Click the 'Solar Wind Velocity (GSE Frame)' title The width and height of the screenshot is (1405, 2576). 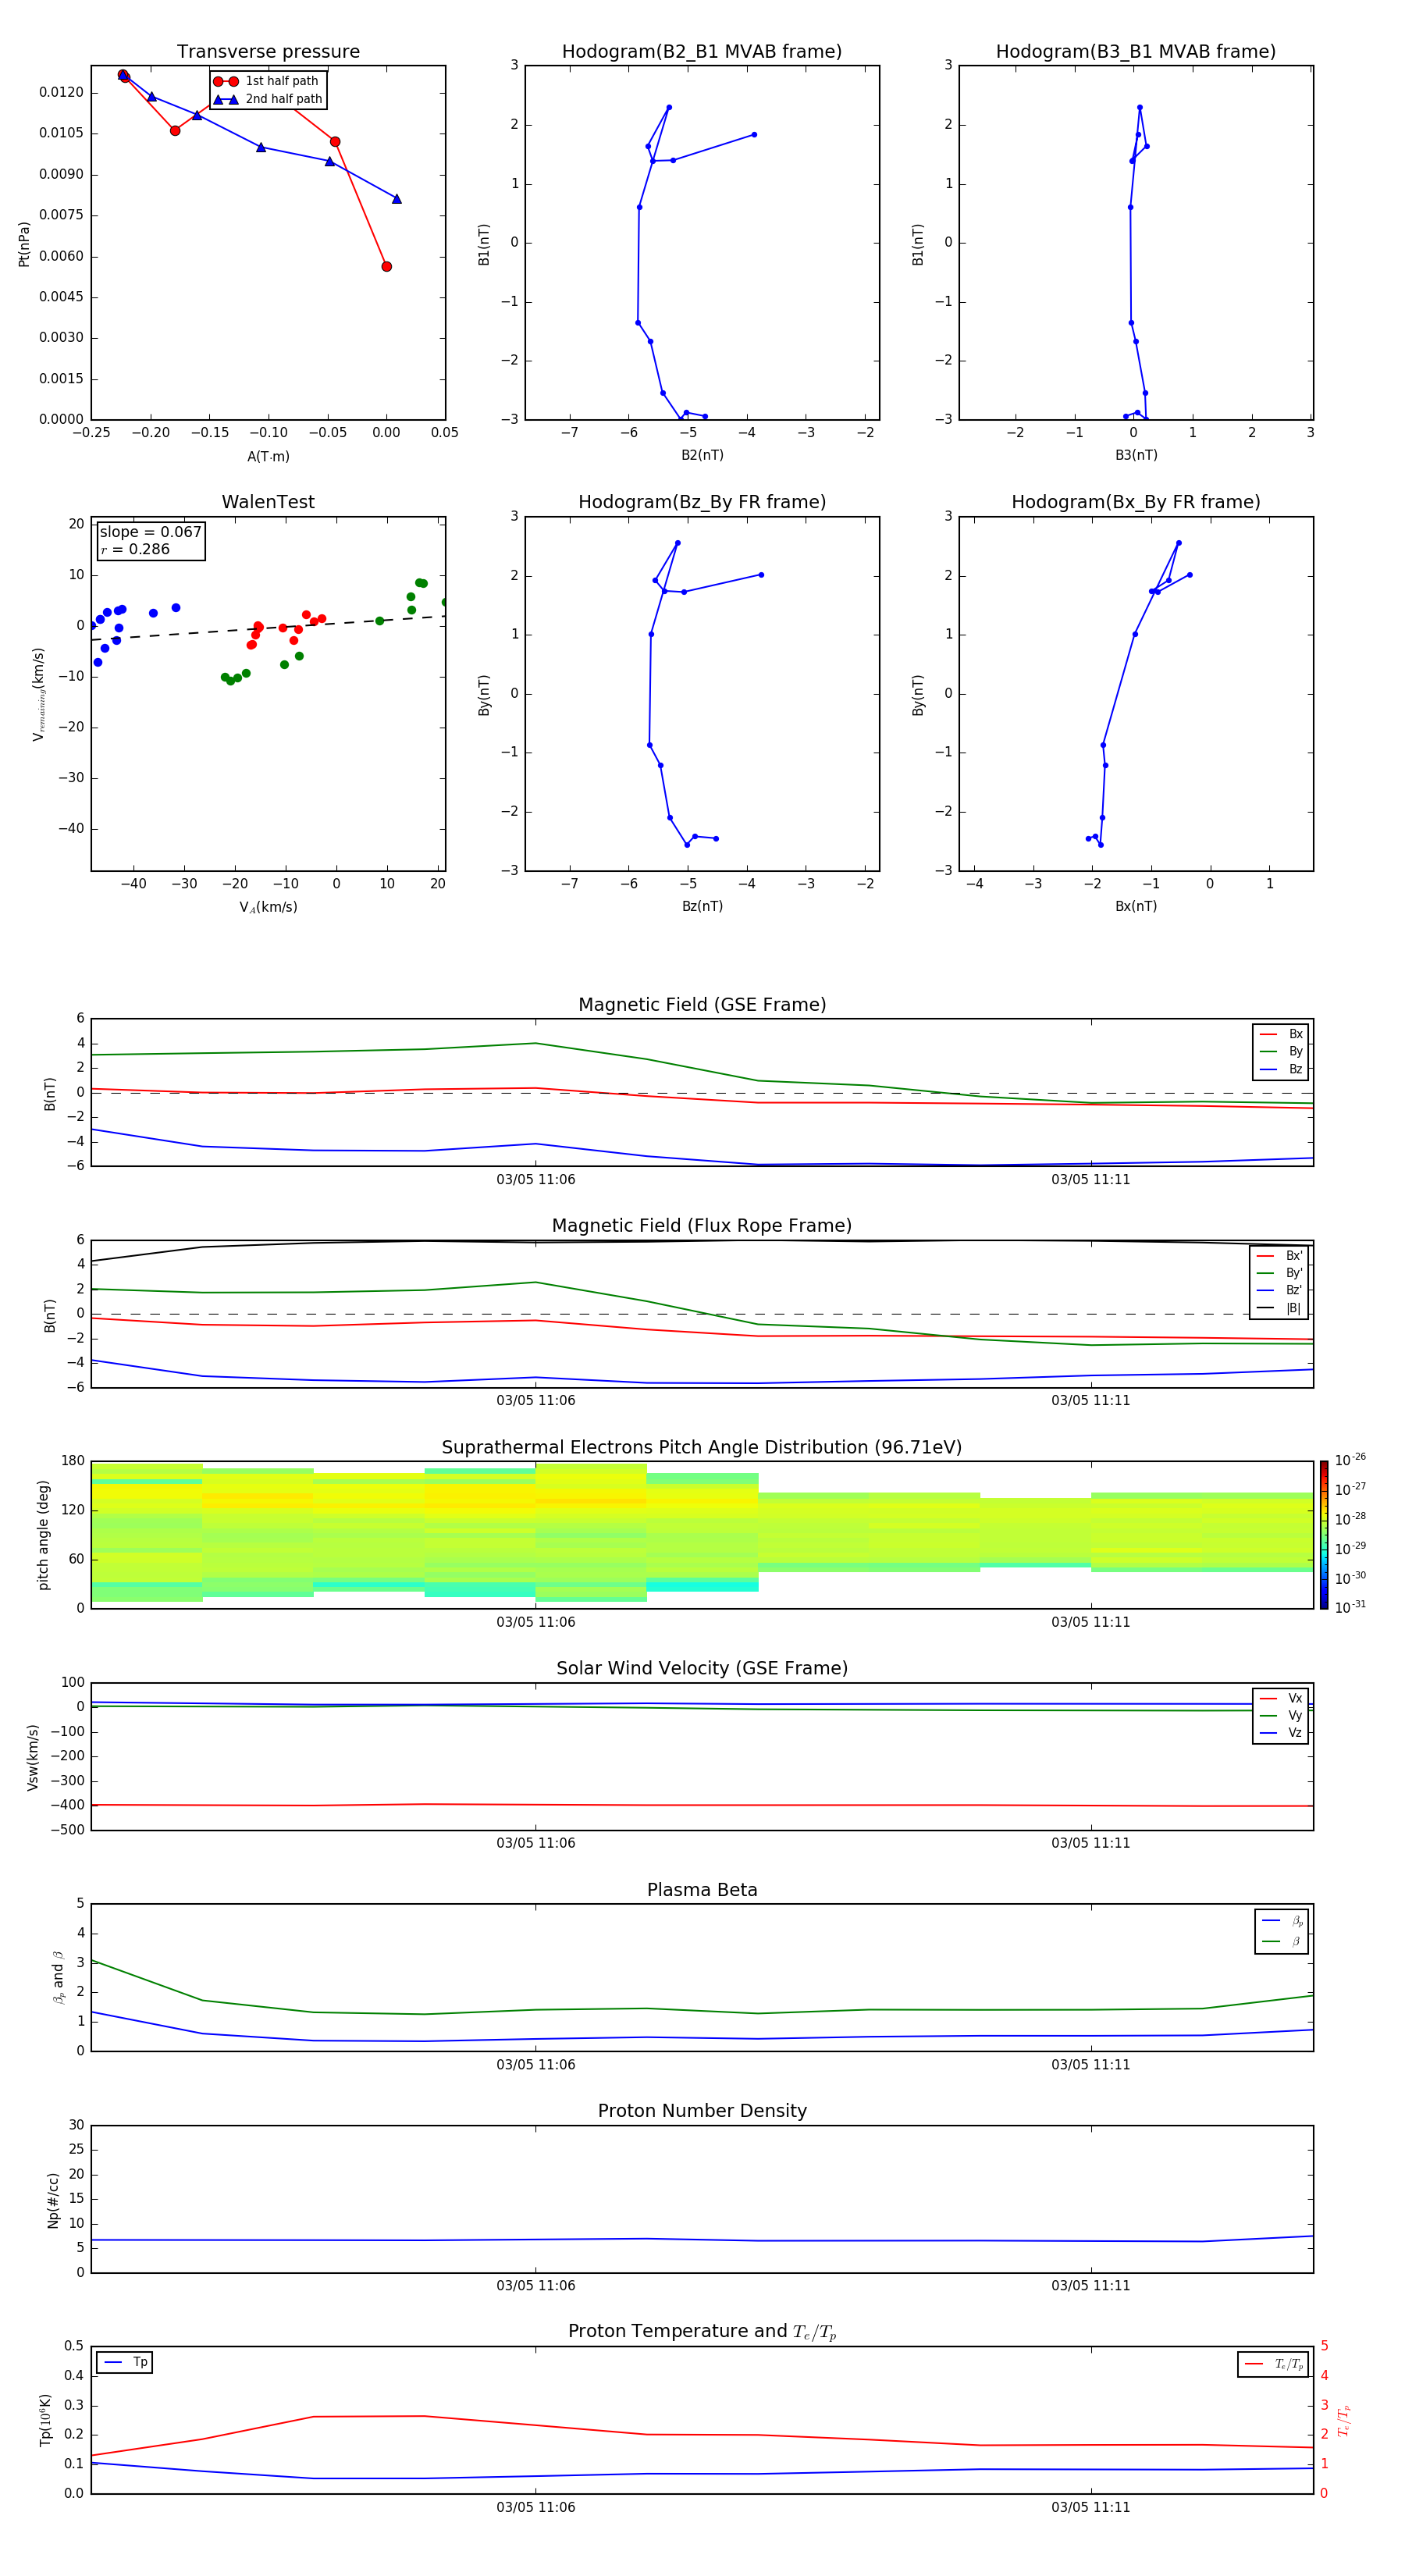coord(702,1668)
